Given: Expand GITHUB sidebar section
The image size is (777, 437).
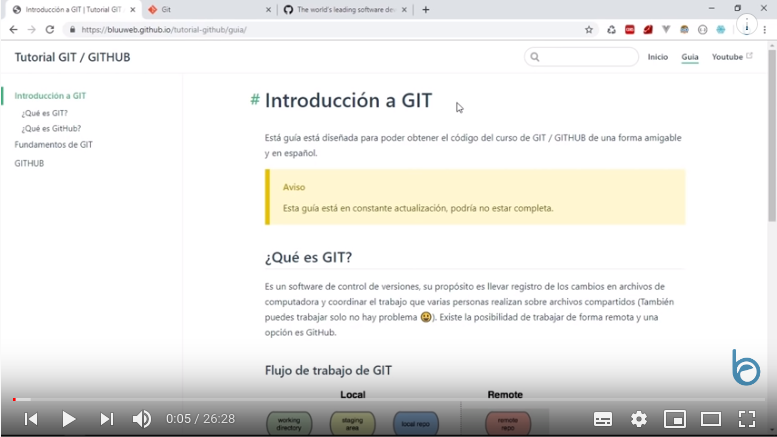Looking at the screenshot, I should 29,163.
